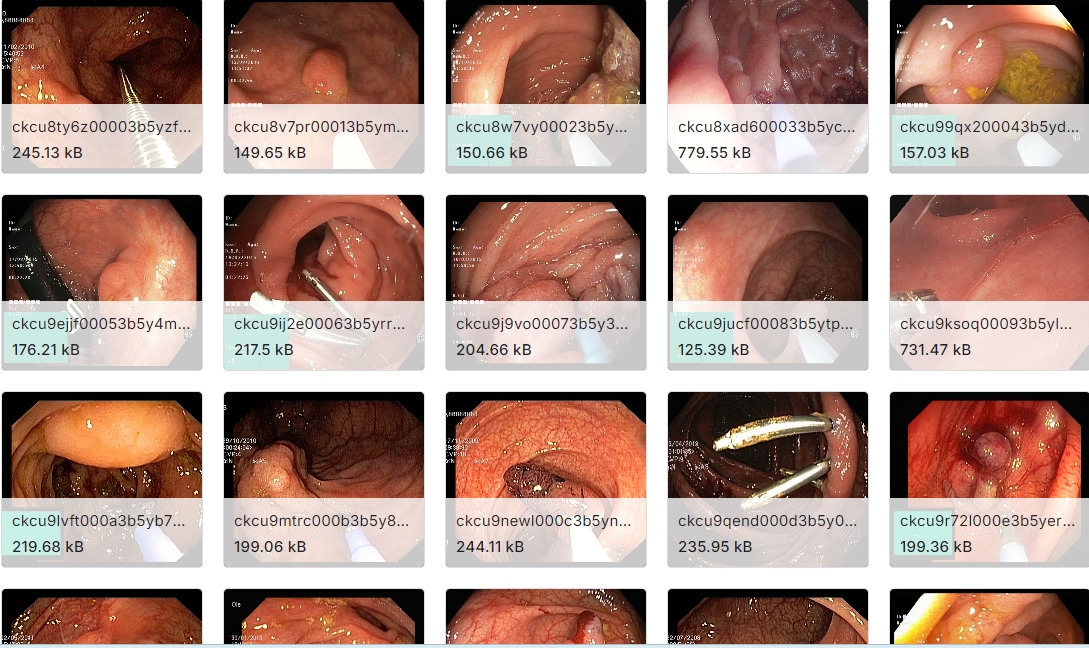Open the partially visible yellow-toned bottom row thumbnail

tap(989, 617)
